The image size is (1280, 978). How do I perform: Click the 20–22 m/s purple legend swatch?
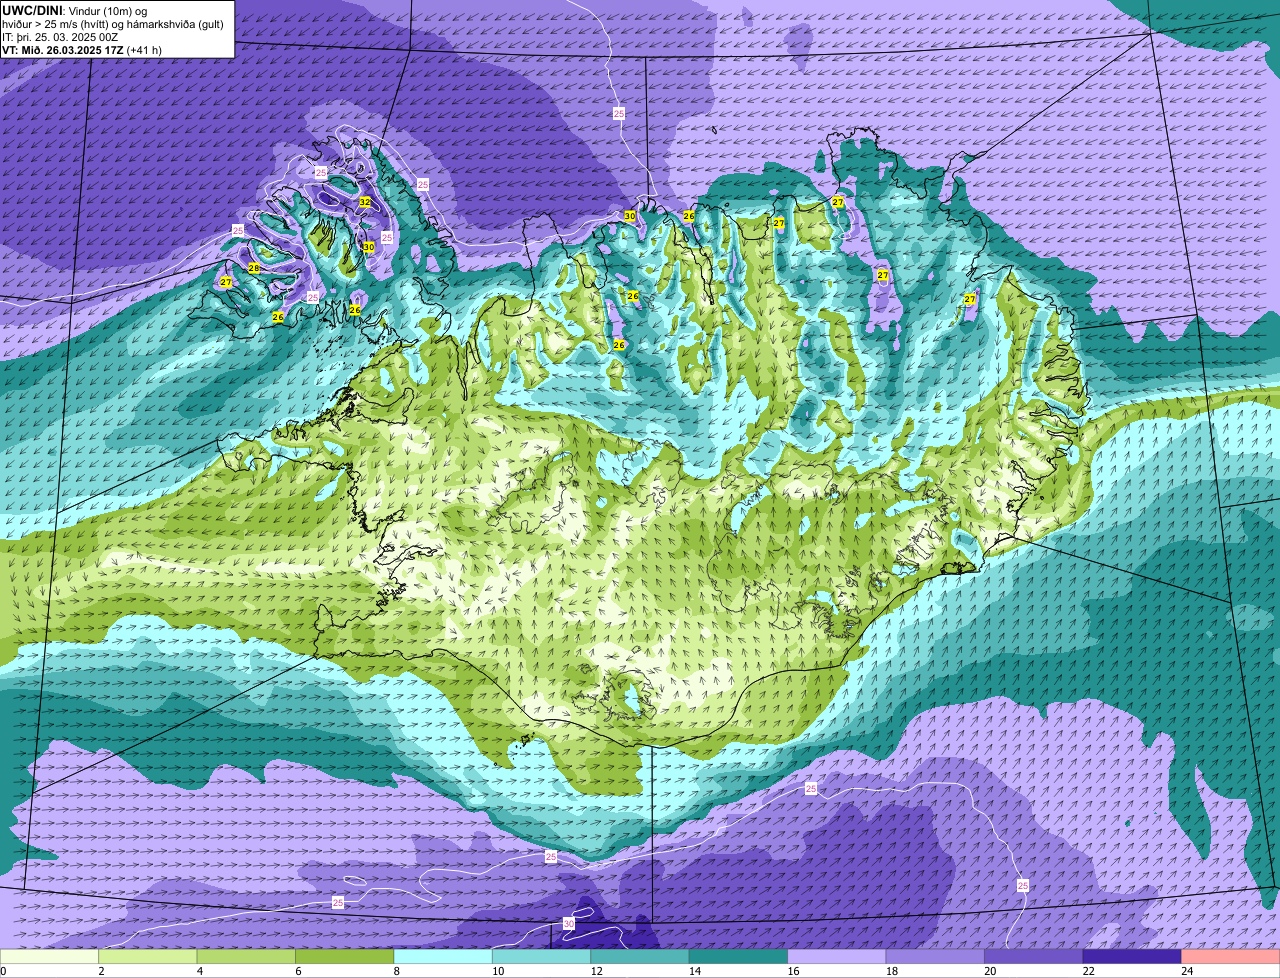1034,956
